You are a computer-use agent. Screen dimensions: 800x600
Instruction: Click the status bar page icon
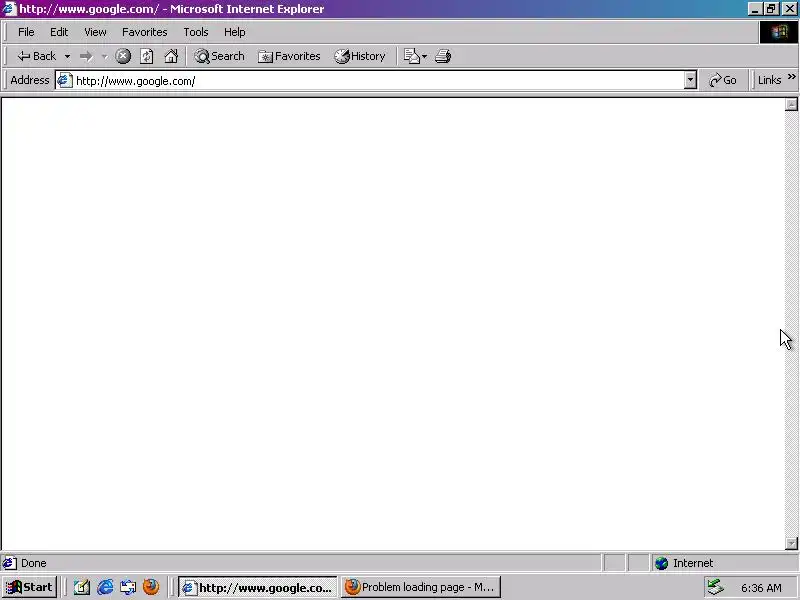pos(9,563)
